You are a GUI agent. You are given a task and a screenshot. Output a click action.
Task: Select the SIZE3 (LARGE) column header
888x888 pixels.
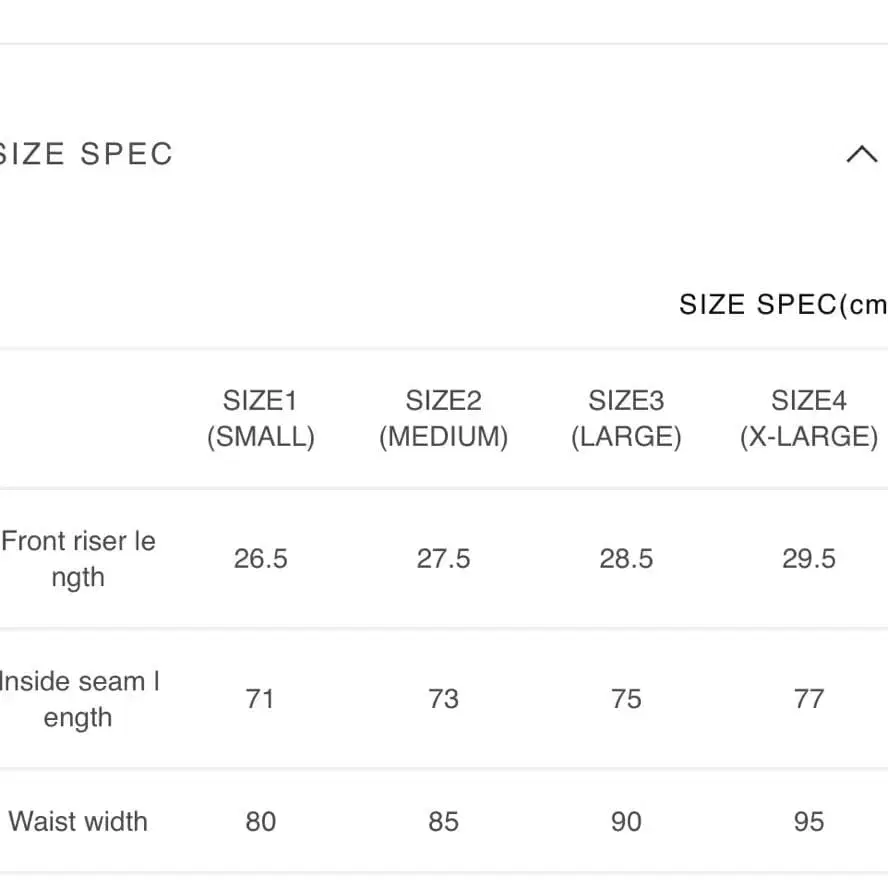626,419
